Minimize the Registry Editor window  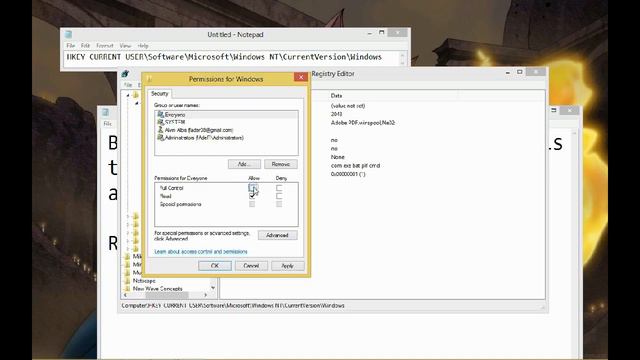[x=508, y=72]
